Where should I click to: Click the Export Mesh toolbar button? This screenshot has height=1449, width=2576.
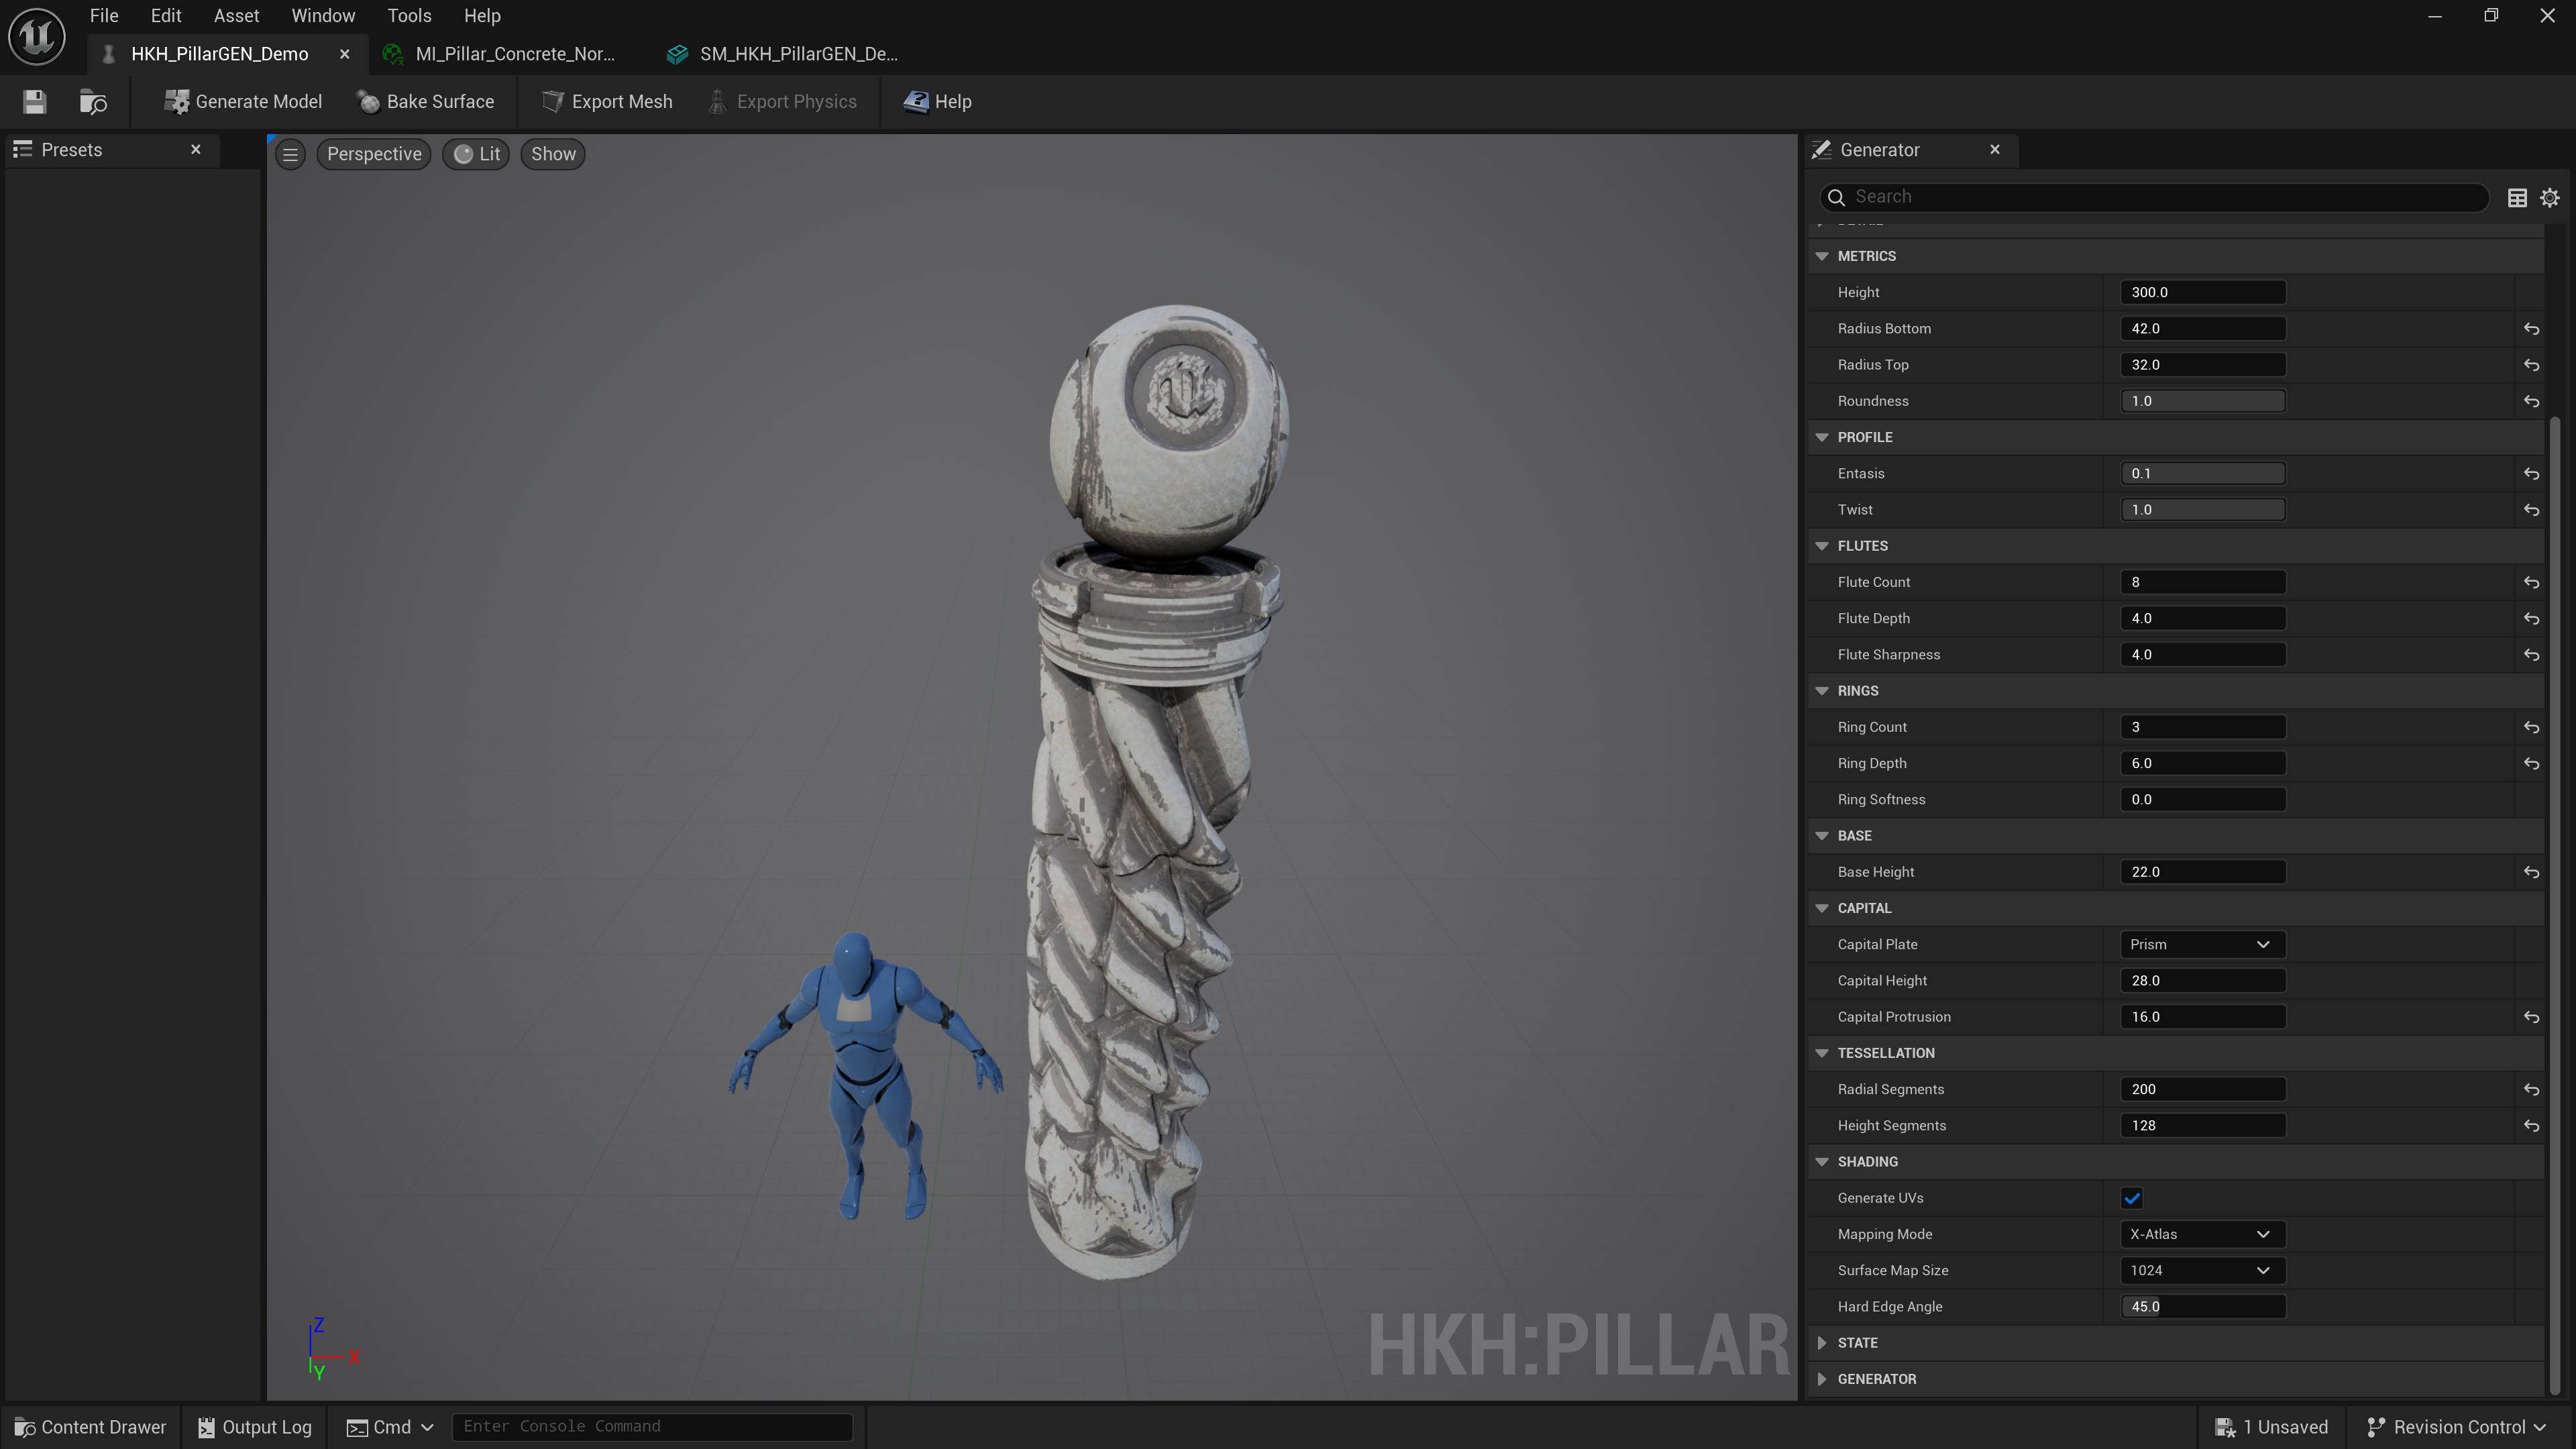607,102
